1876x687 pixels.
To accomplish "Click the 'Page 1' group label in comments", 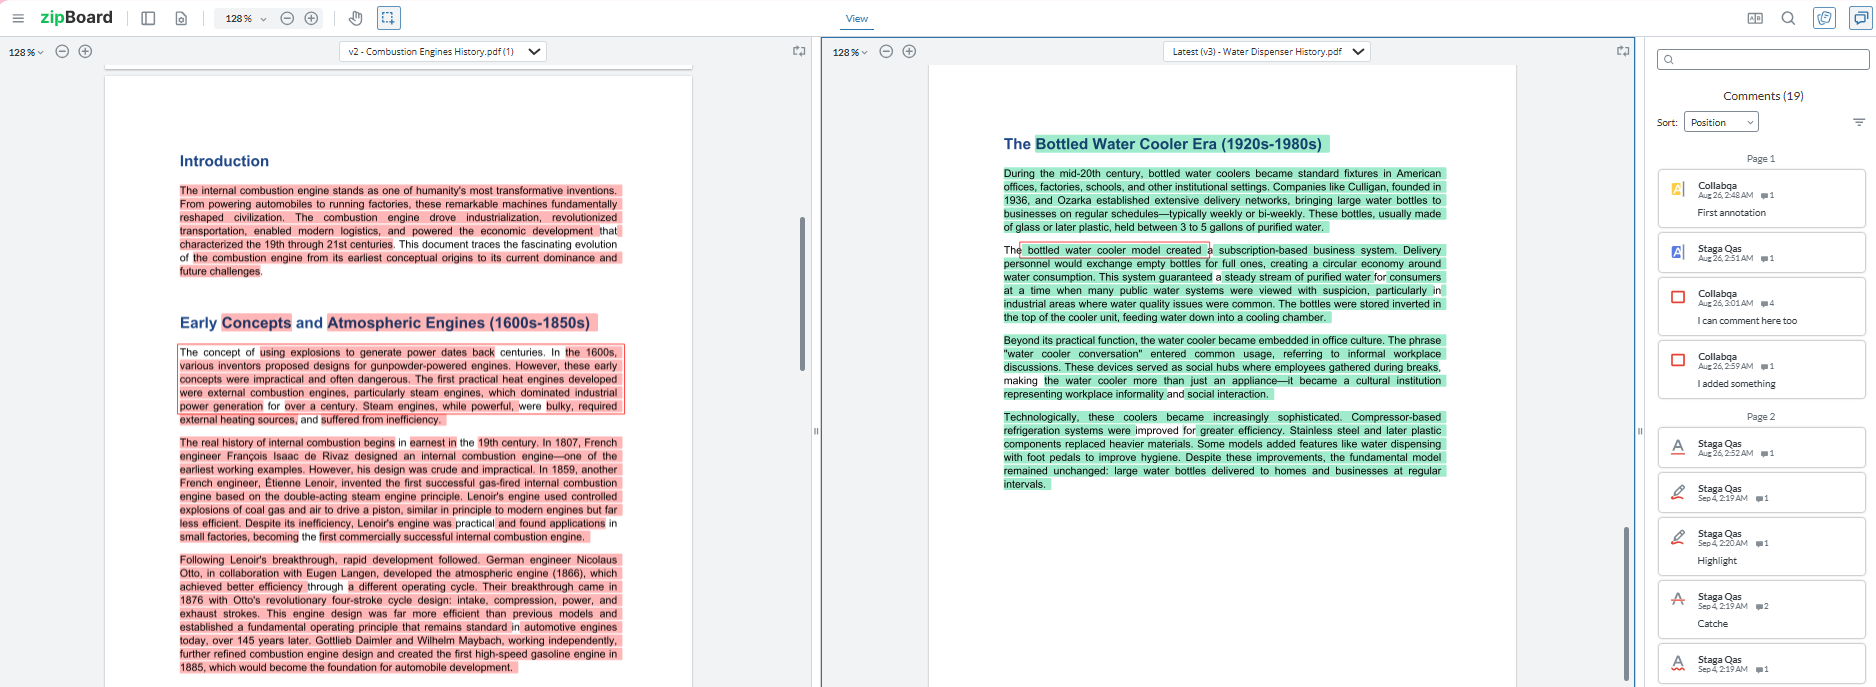I will click(x=1761, y=159).
